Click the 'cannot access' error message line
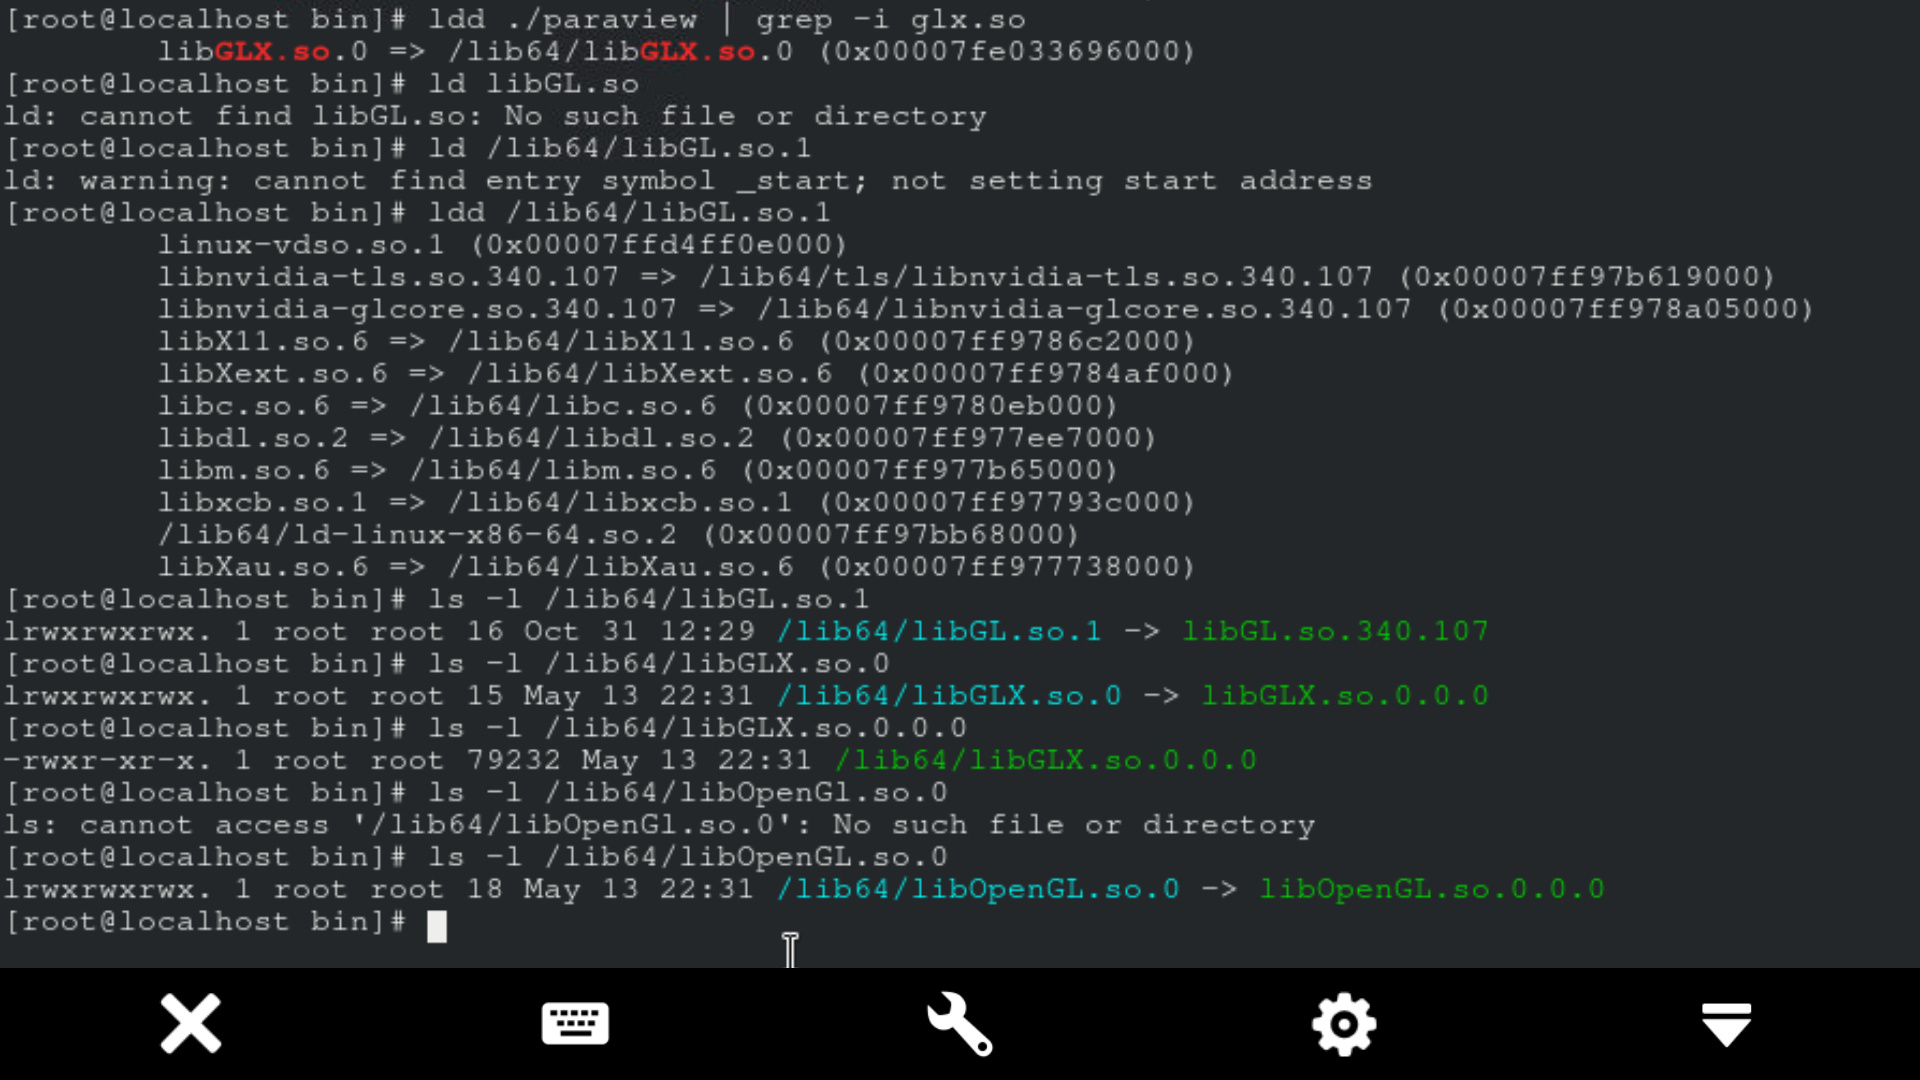Image resolution: width=1920 pixels, height=1080 pixels. (660, 825)
